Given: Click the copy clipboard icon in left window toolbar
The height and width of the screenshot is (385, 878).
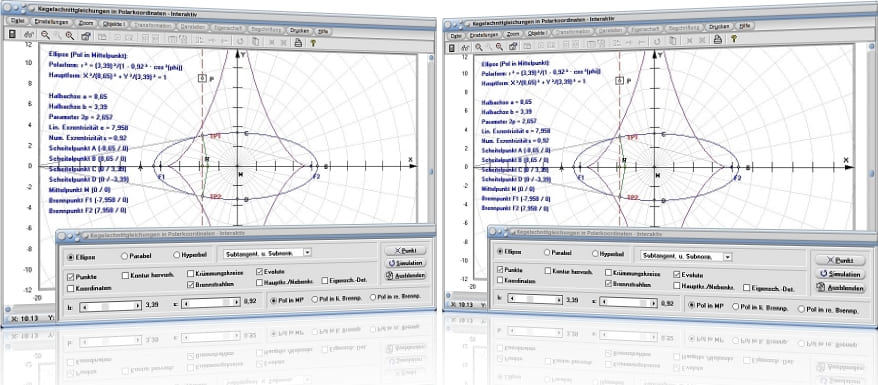Looking at the screenshot, I should coord(255,41).
